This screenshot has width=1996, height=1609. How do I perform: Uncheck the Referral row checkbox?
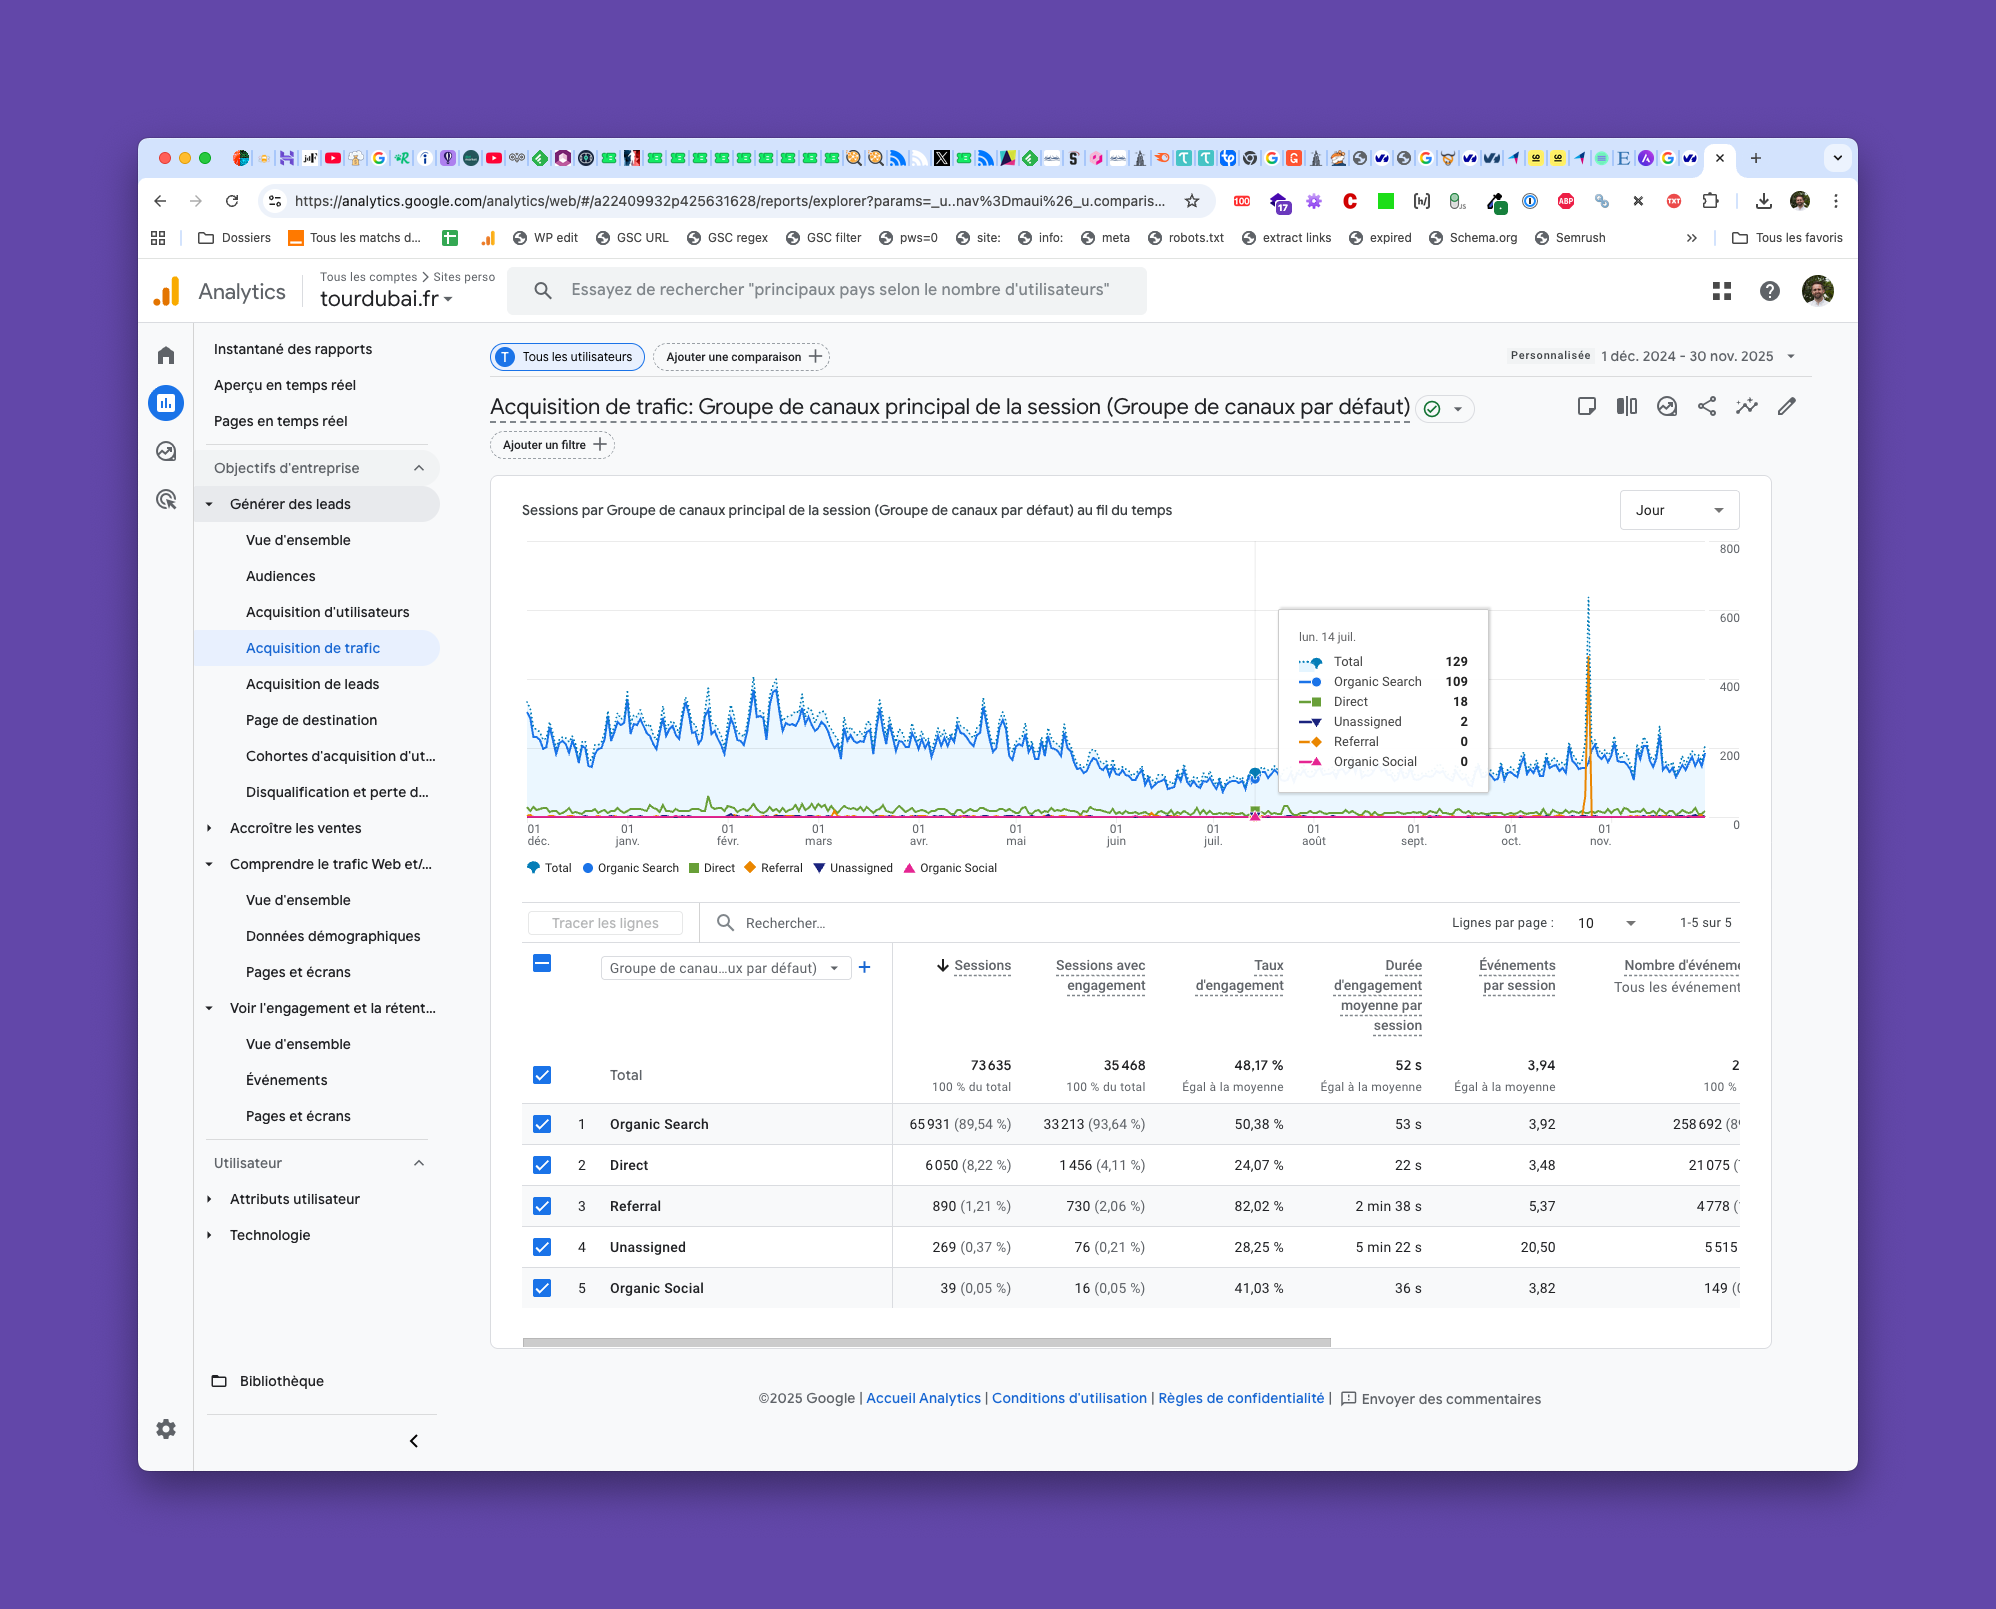(x=542, y=1206)
